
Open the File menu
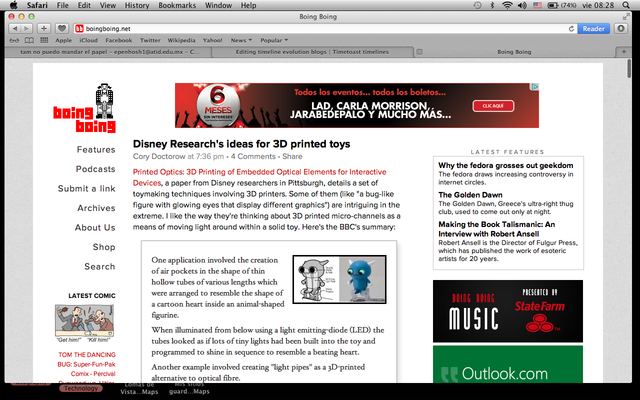[x=62, y=5]
